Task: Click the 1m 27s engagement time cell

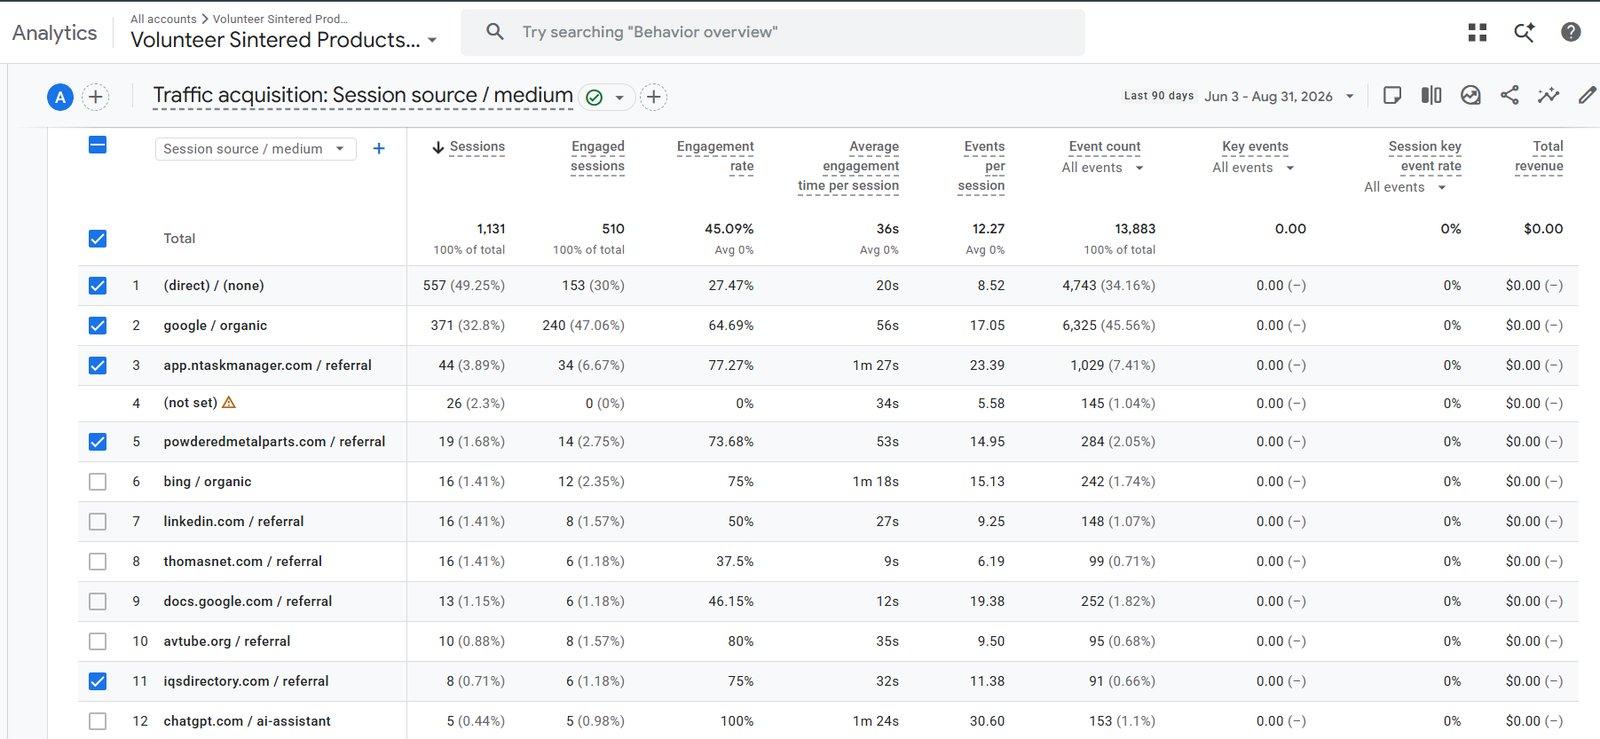Action: (x=876, y=365)
